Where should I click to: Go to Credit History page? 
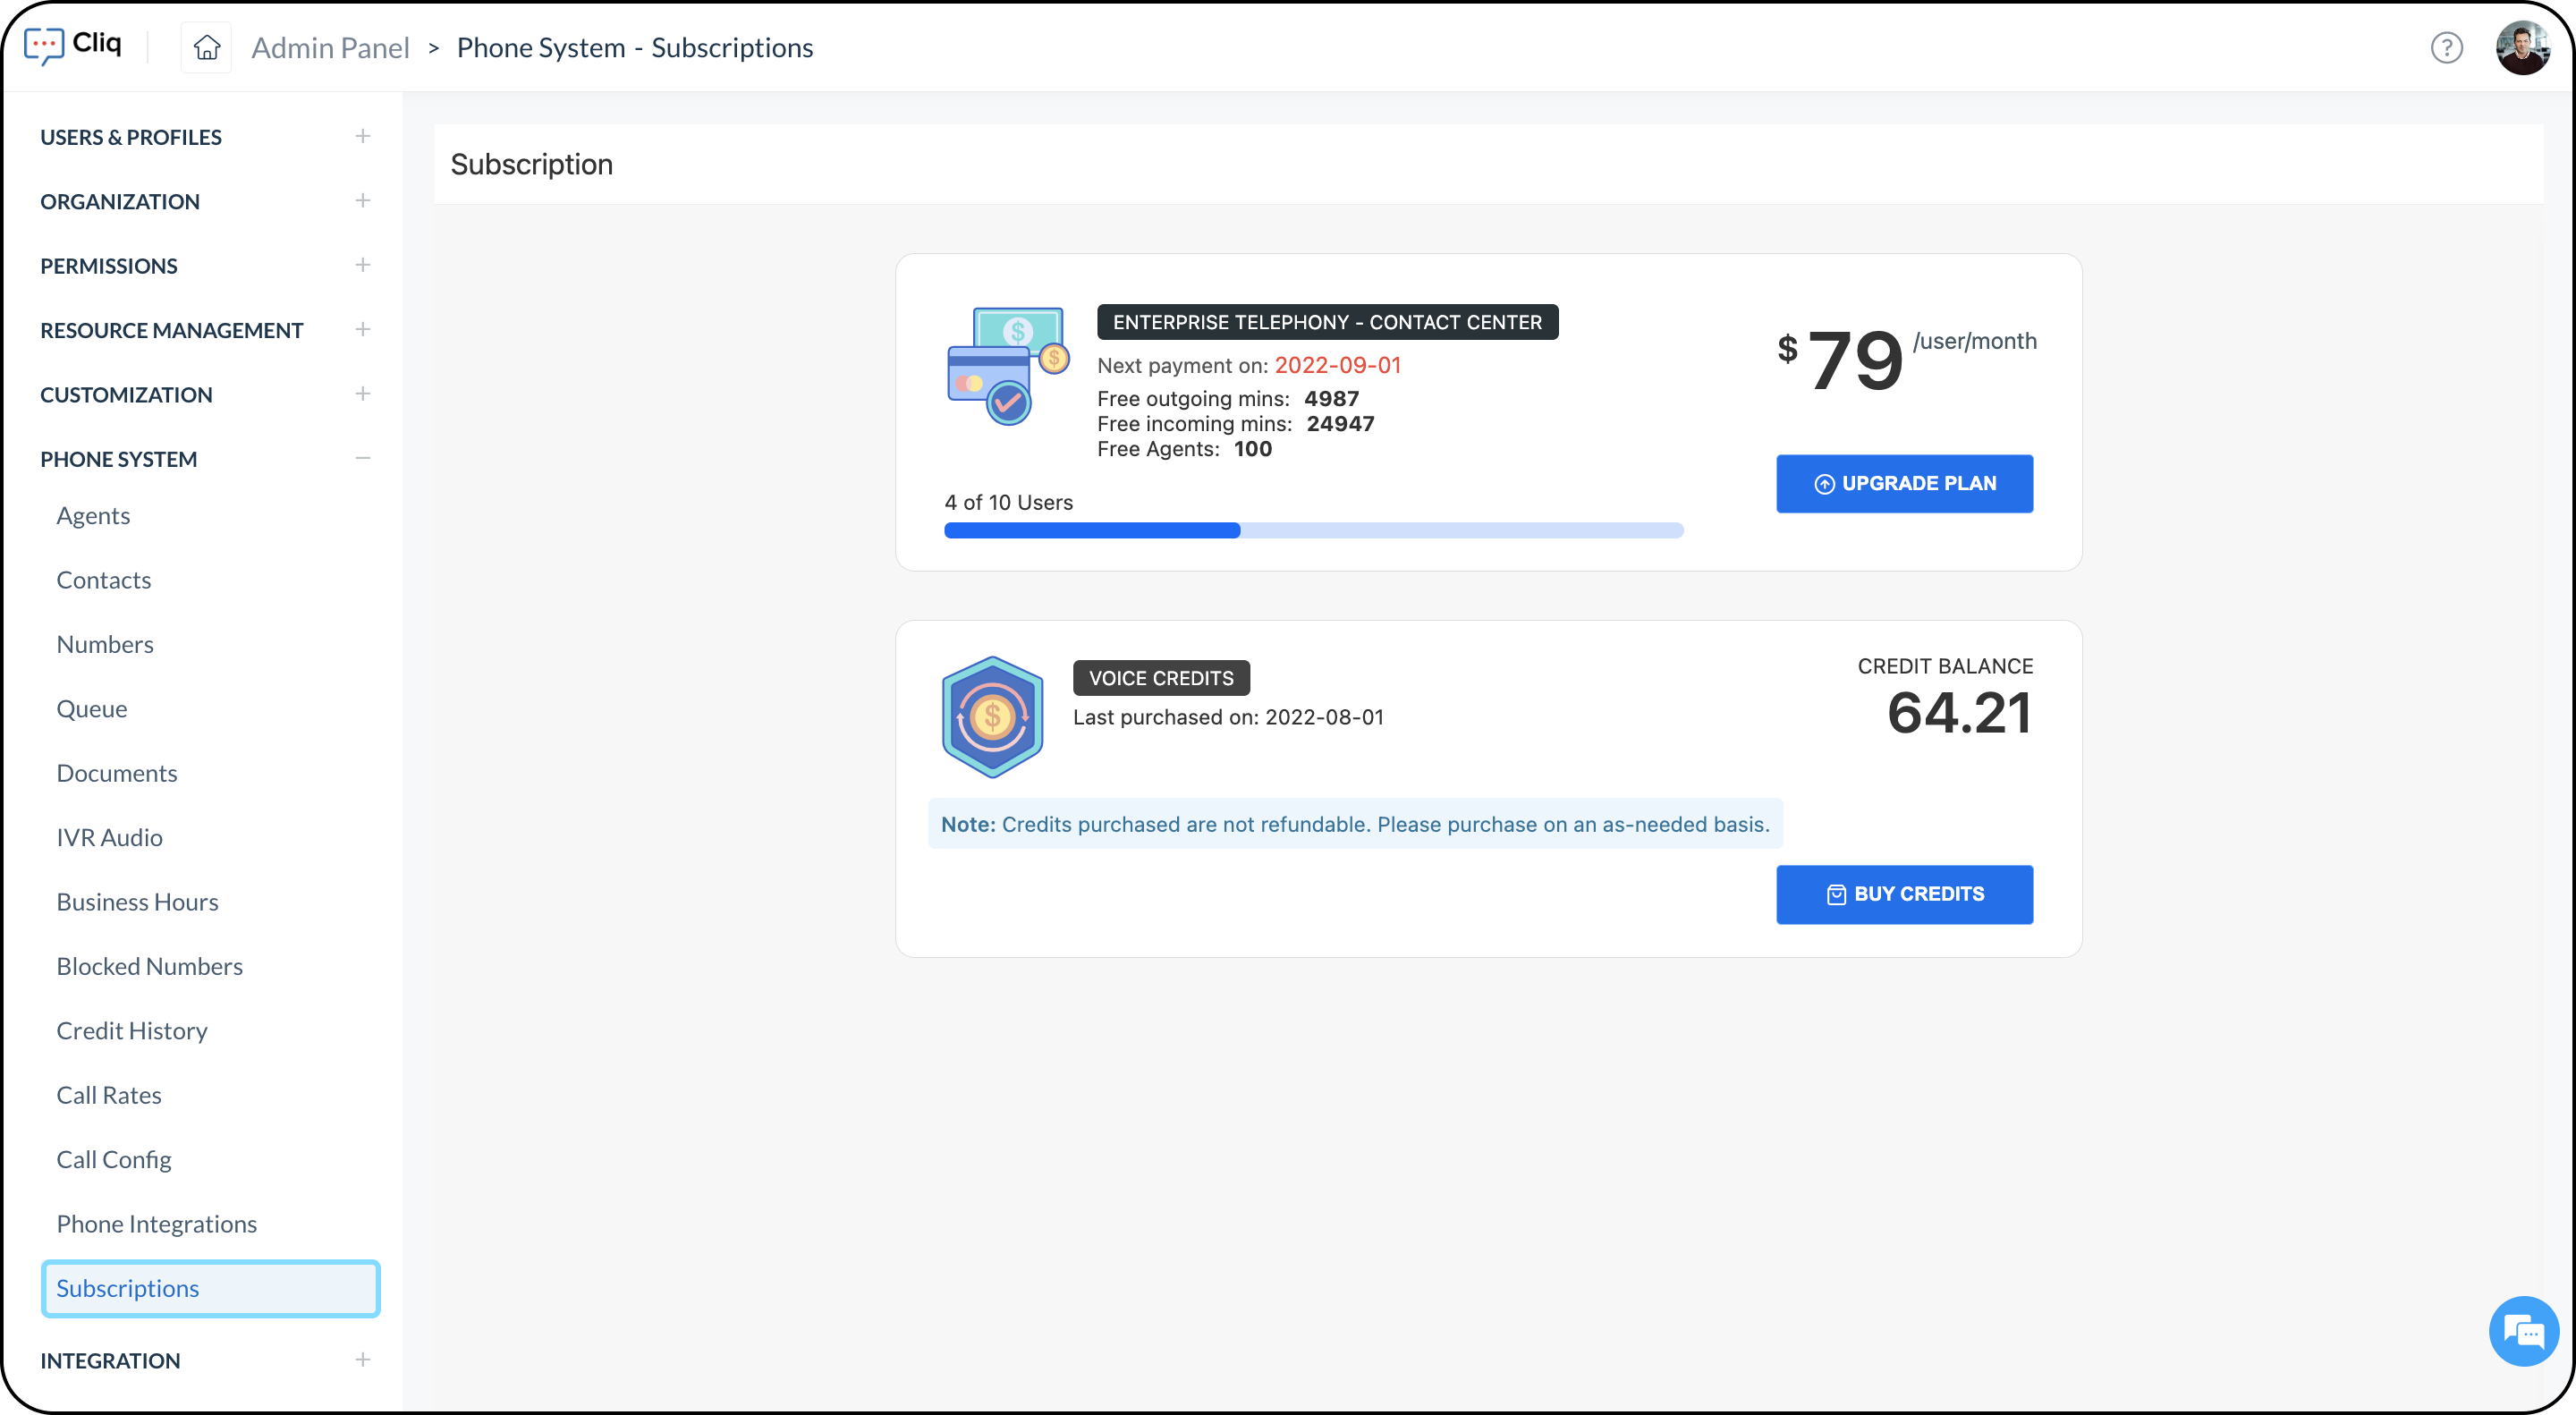coord(131,1030)
